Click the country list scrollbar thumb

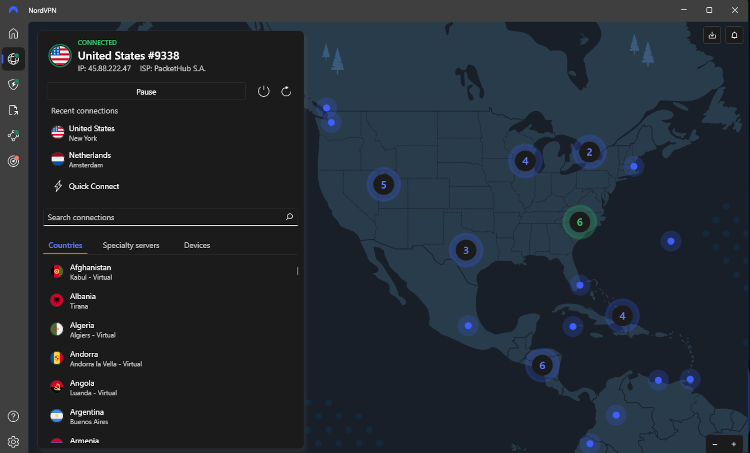[x=297, y=271]
